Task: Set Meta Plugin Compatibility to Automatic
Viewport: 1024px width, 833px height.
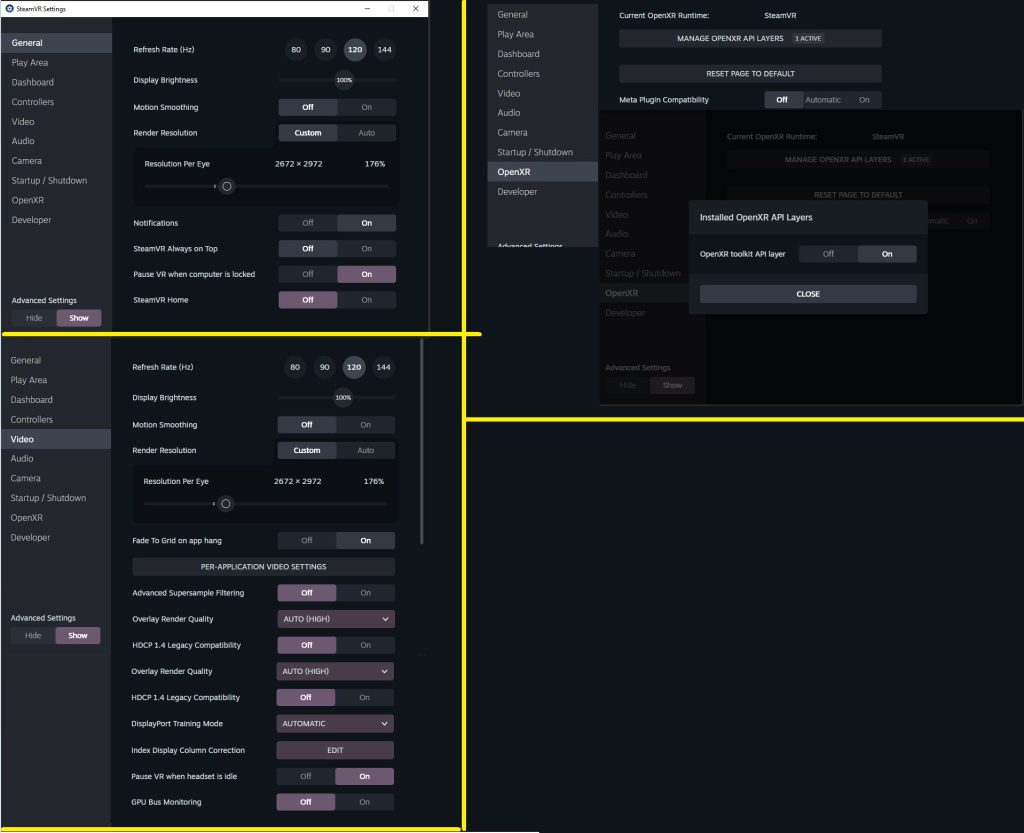Action: pos(823,100)
